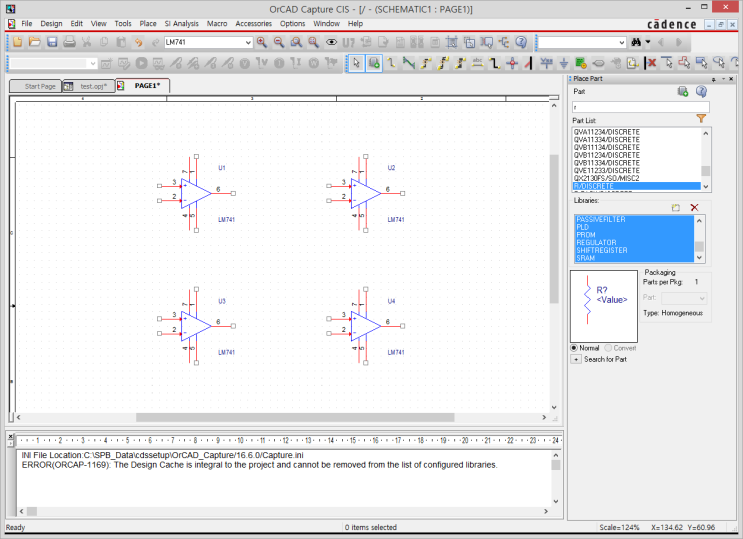Select the Place Junction tool

512,63
